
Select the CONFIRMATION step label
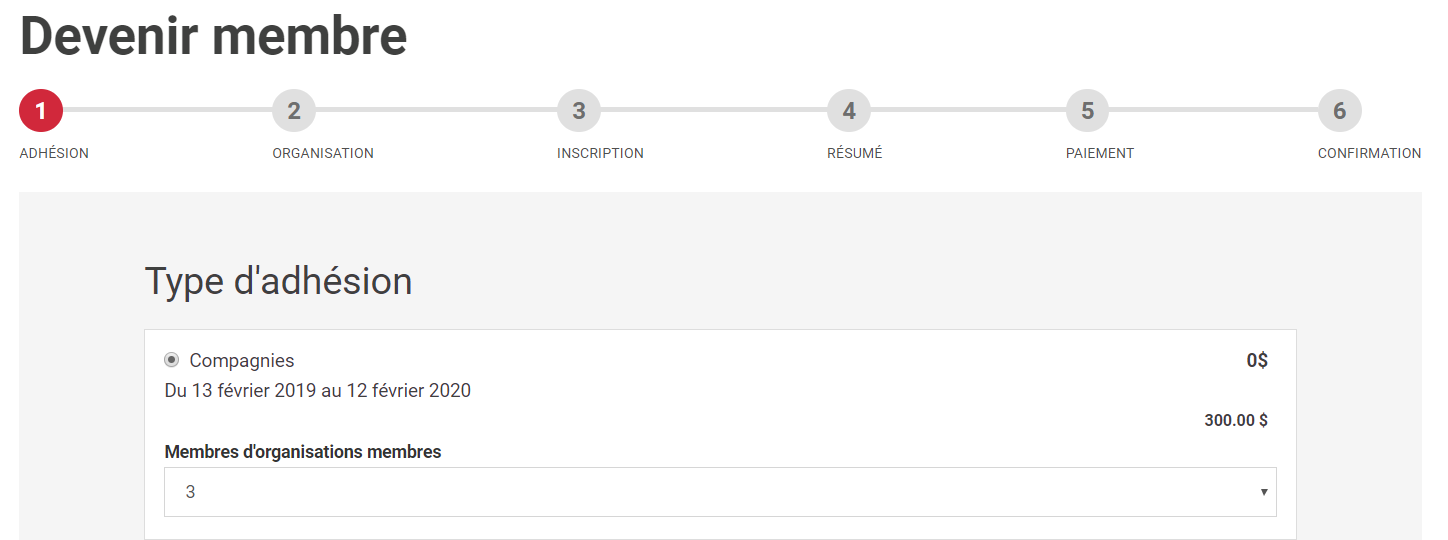point(1369,154)
